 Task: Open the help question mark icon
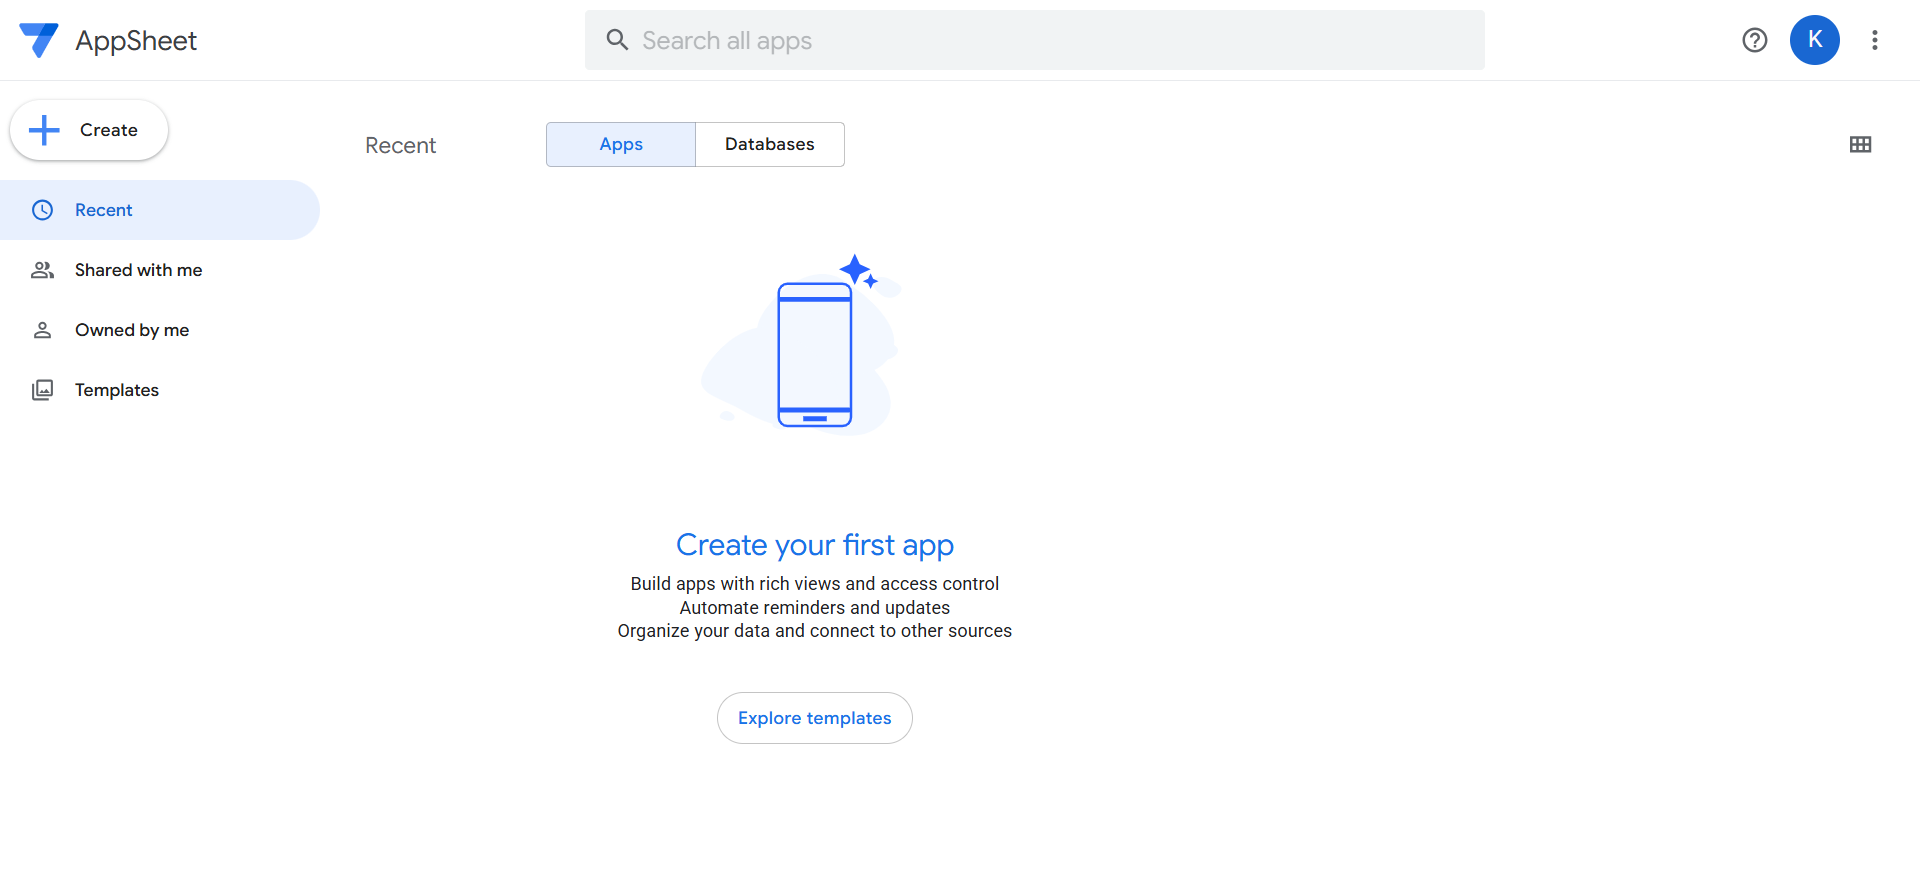pyautogui.click(x=1755, y=40)
